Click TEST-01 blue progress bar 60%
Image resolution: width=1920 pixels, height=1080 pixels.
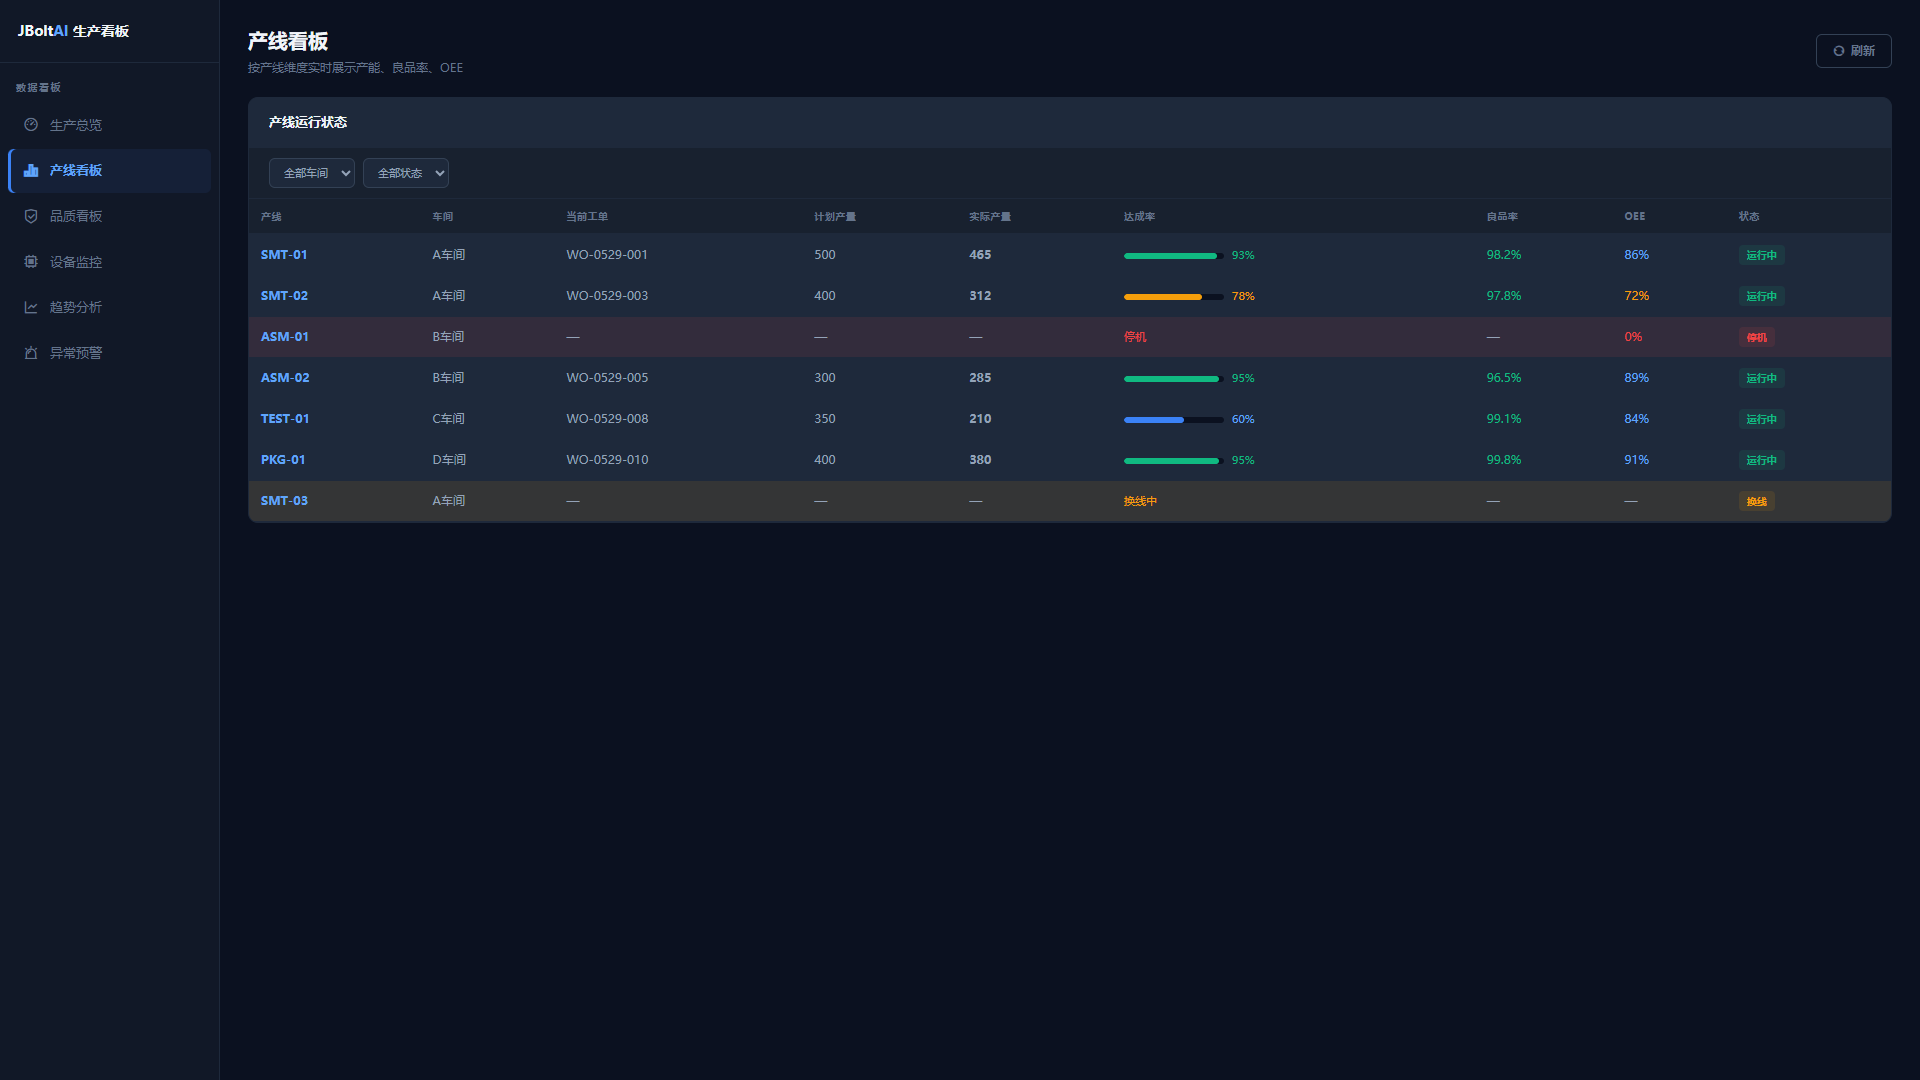click(1174, 420)
